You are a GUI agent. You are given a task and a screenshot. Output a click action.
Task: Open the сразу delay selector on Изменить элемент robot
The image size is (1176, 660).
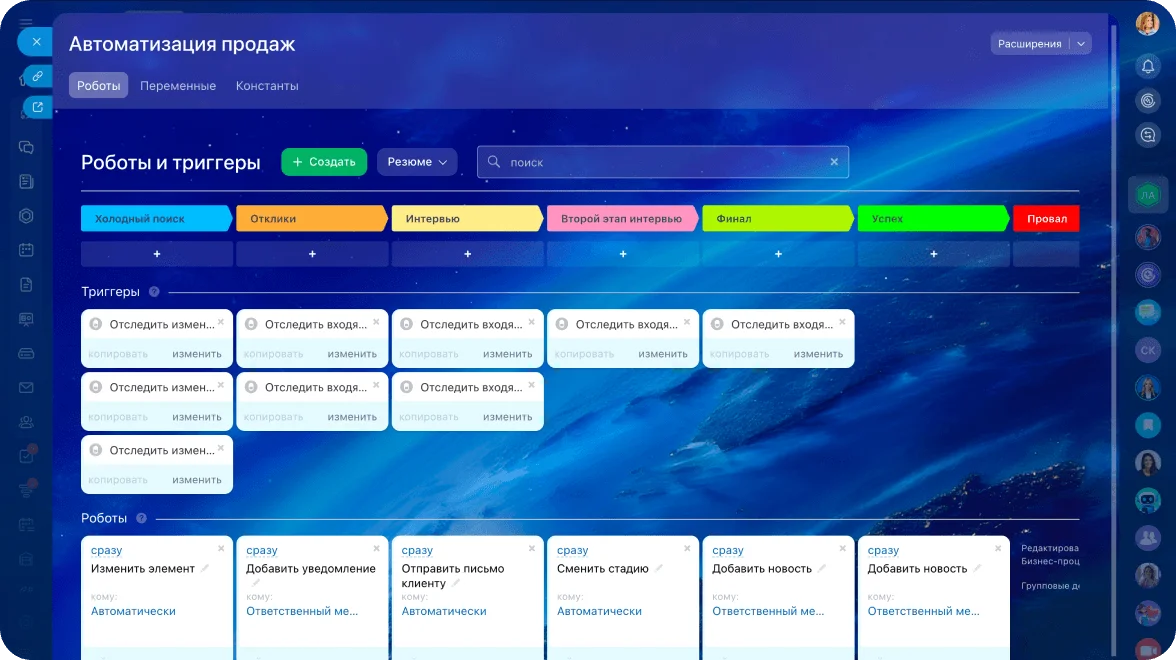tap(107, 550)
